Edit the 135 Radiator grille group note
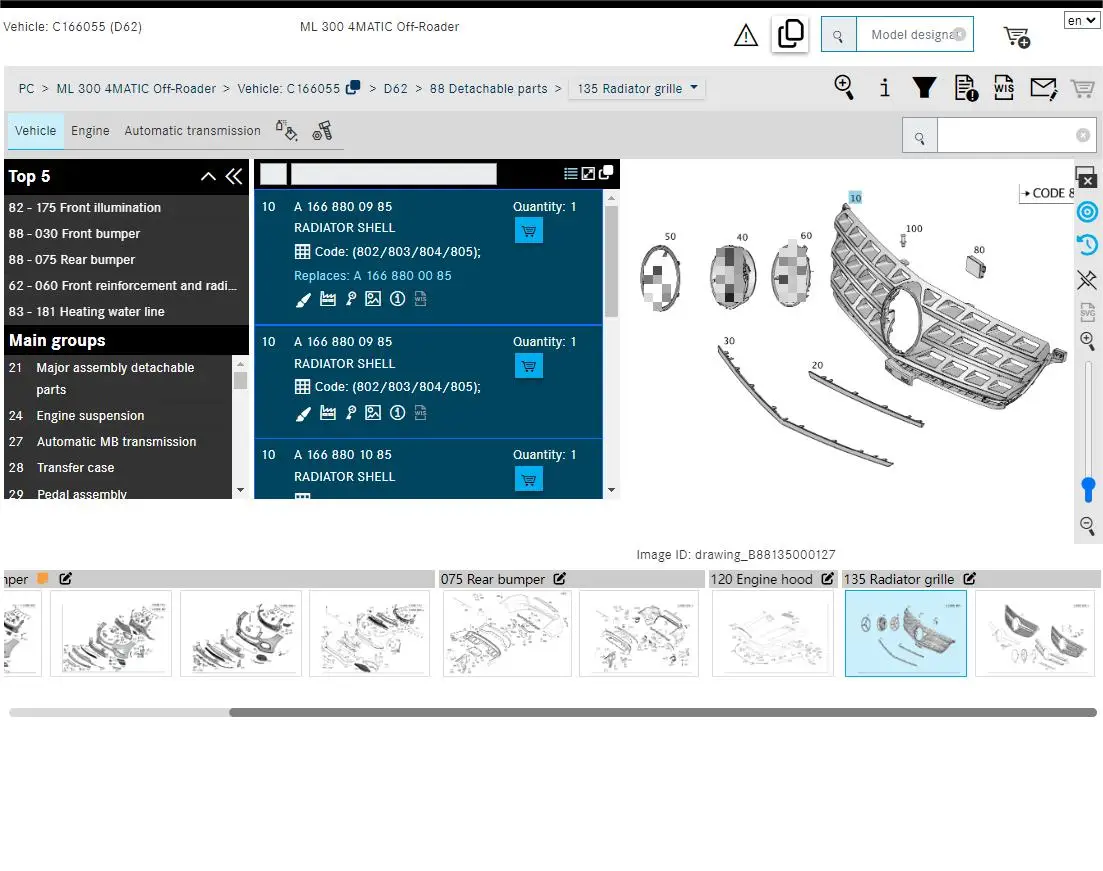1103x871 pixels. [x=969, y=579]
